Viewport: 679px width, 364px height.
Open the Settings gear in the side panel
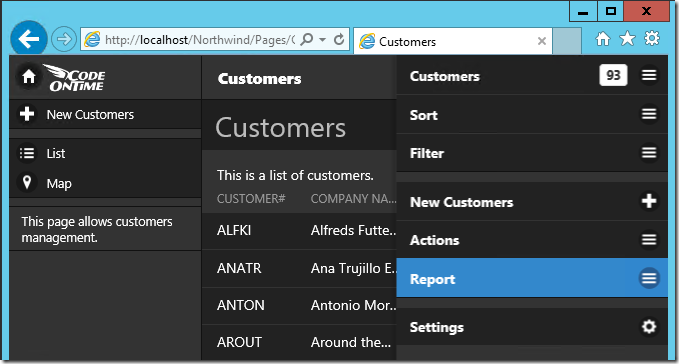tap(649, 326)
